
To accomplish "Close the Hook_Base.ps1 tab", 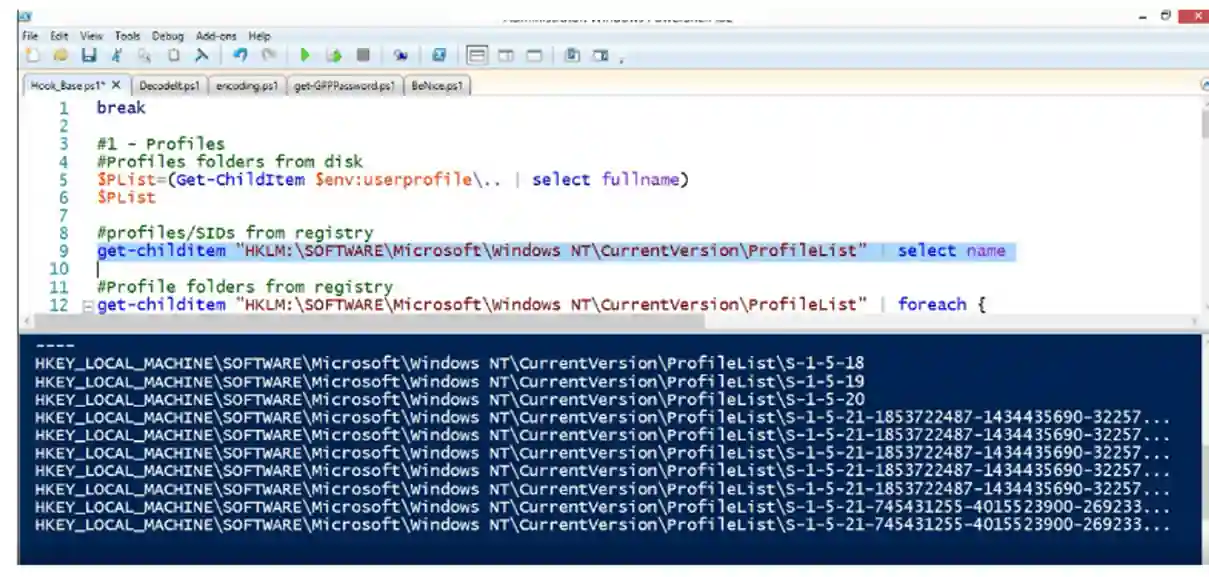I will pyautogui.click(x=115, y=86).
